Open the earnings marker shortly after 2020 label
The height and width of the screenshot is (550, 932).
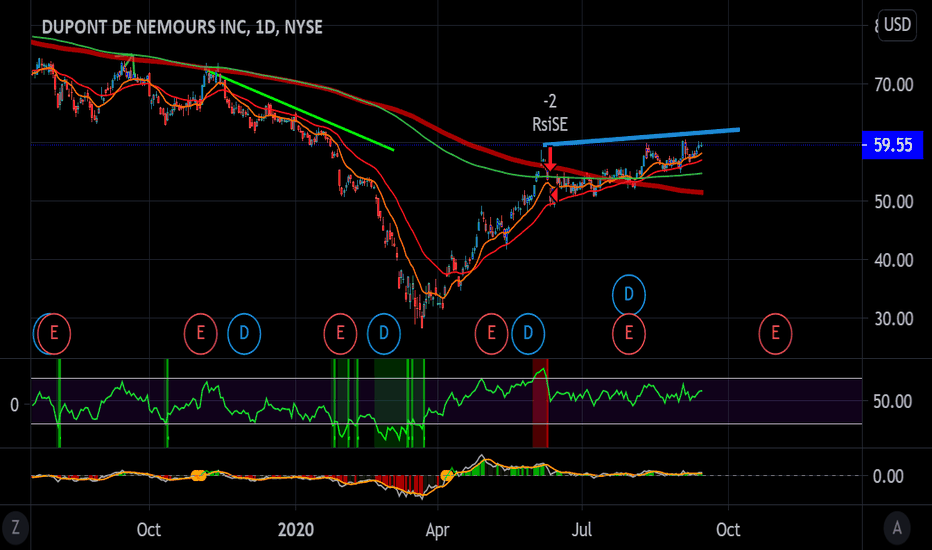tap(340, 333)
